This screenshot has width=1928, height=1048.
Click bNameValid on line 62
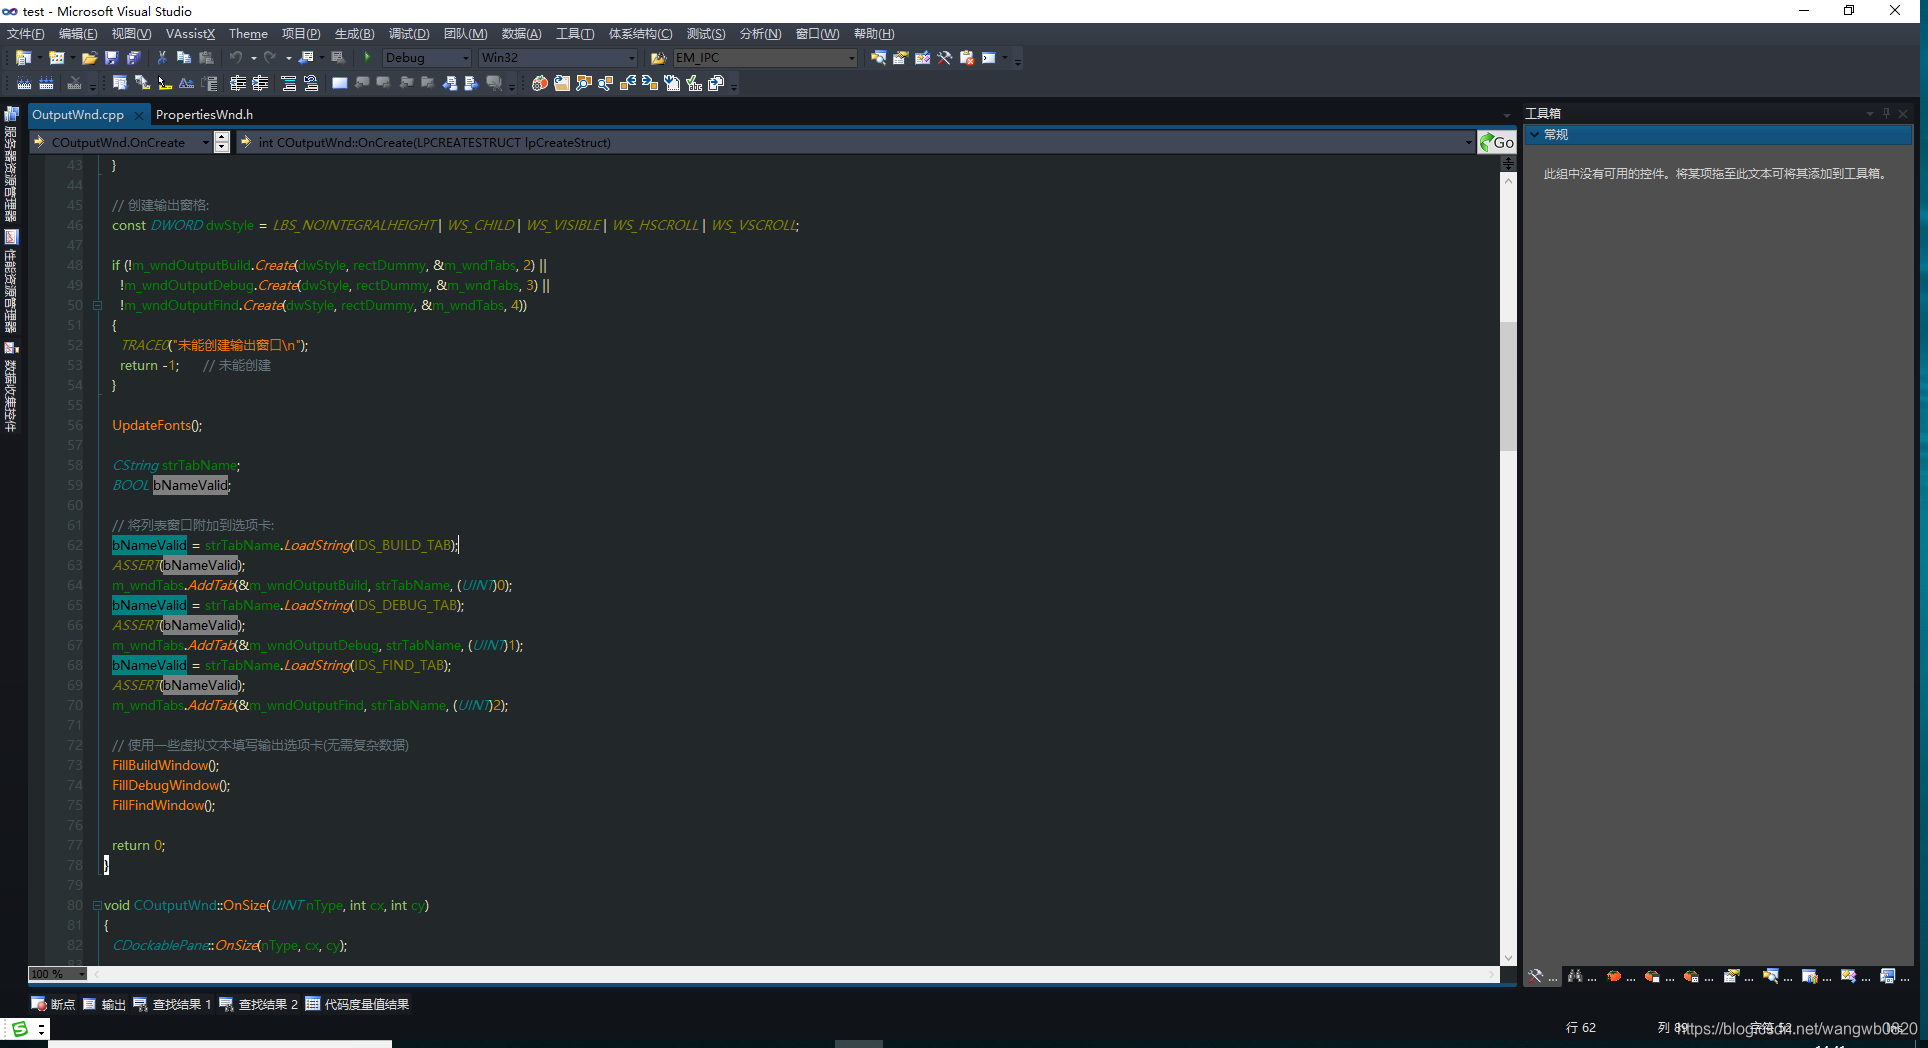[149, 545]
